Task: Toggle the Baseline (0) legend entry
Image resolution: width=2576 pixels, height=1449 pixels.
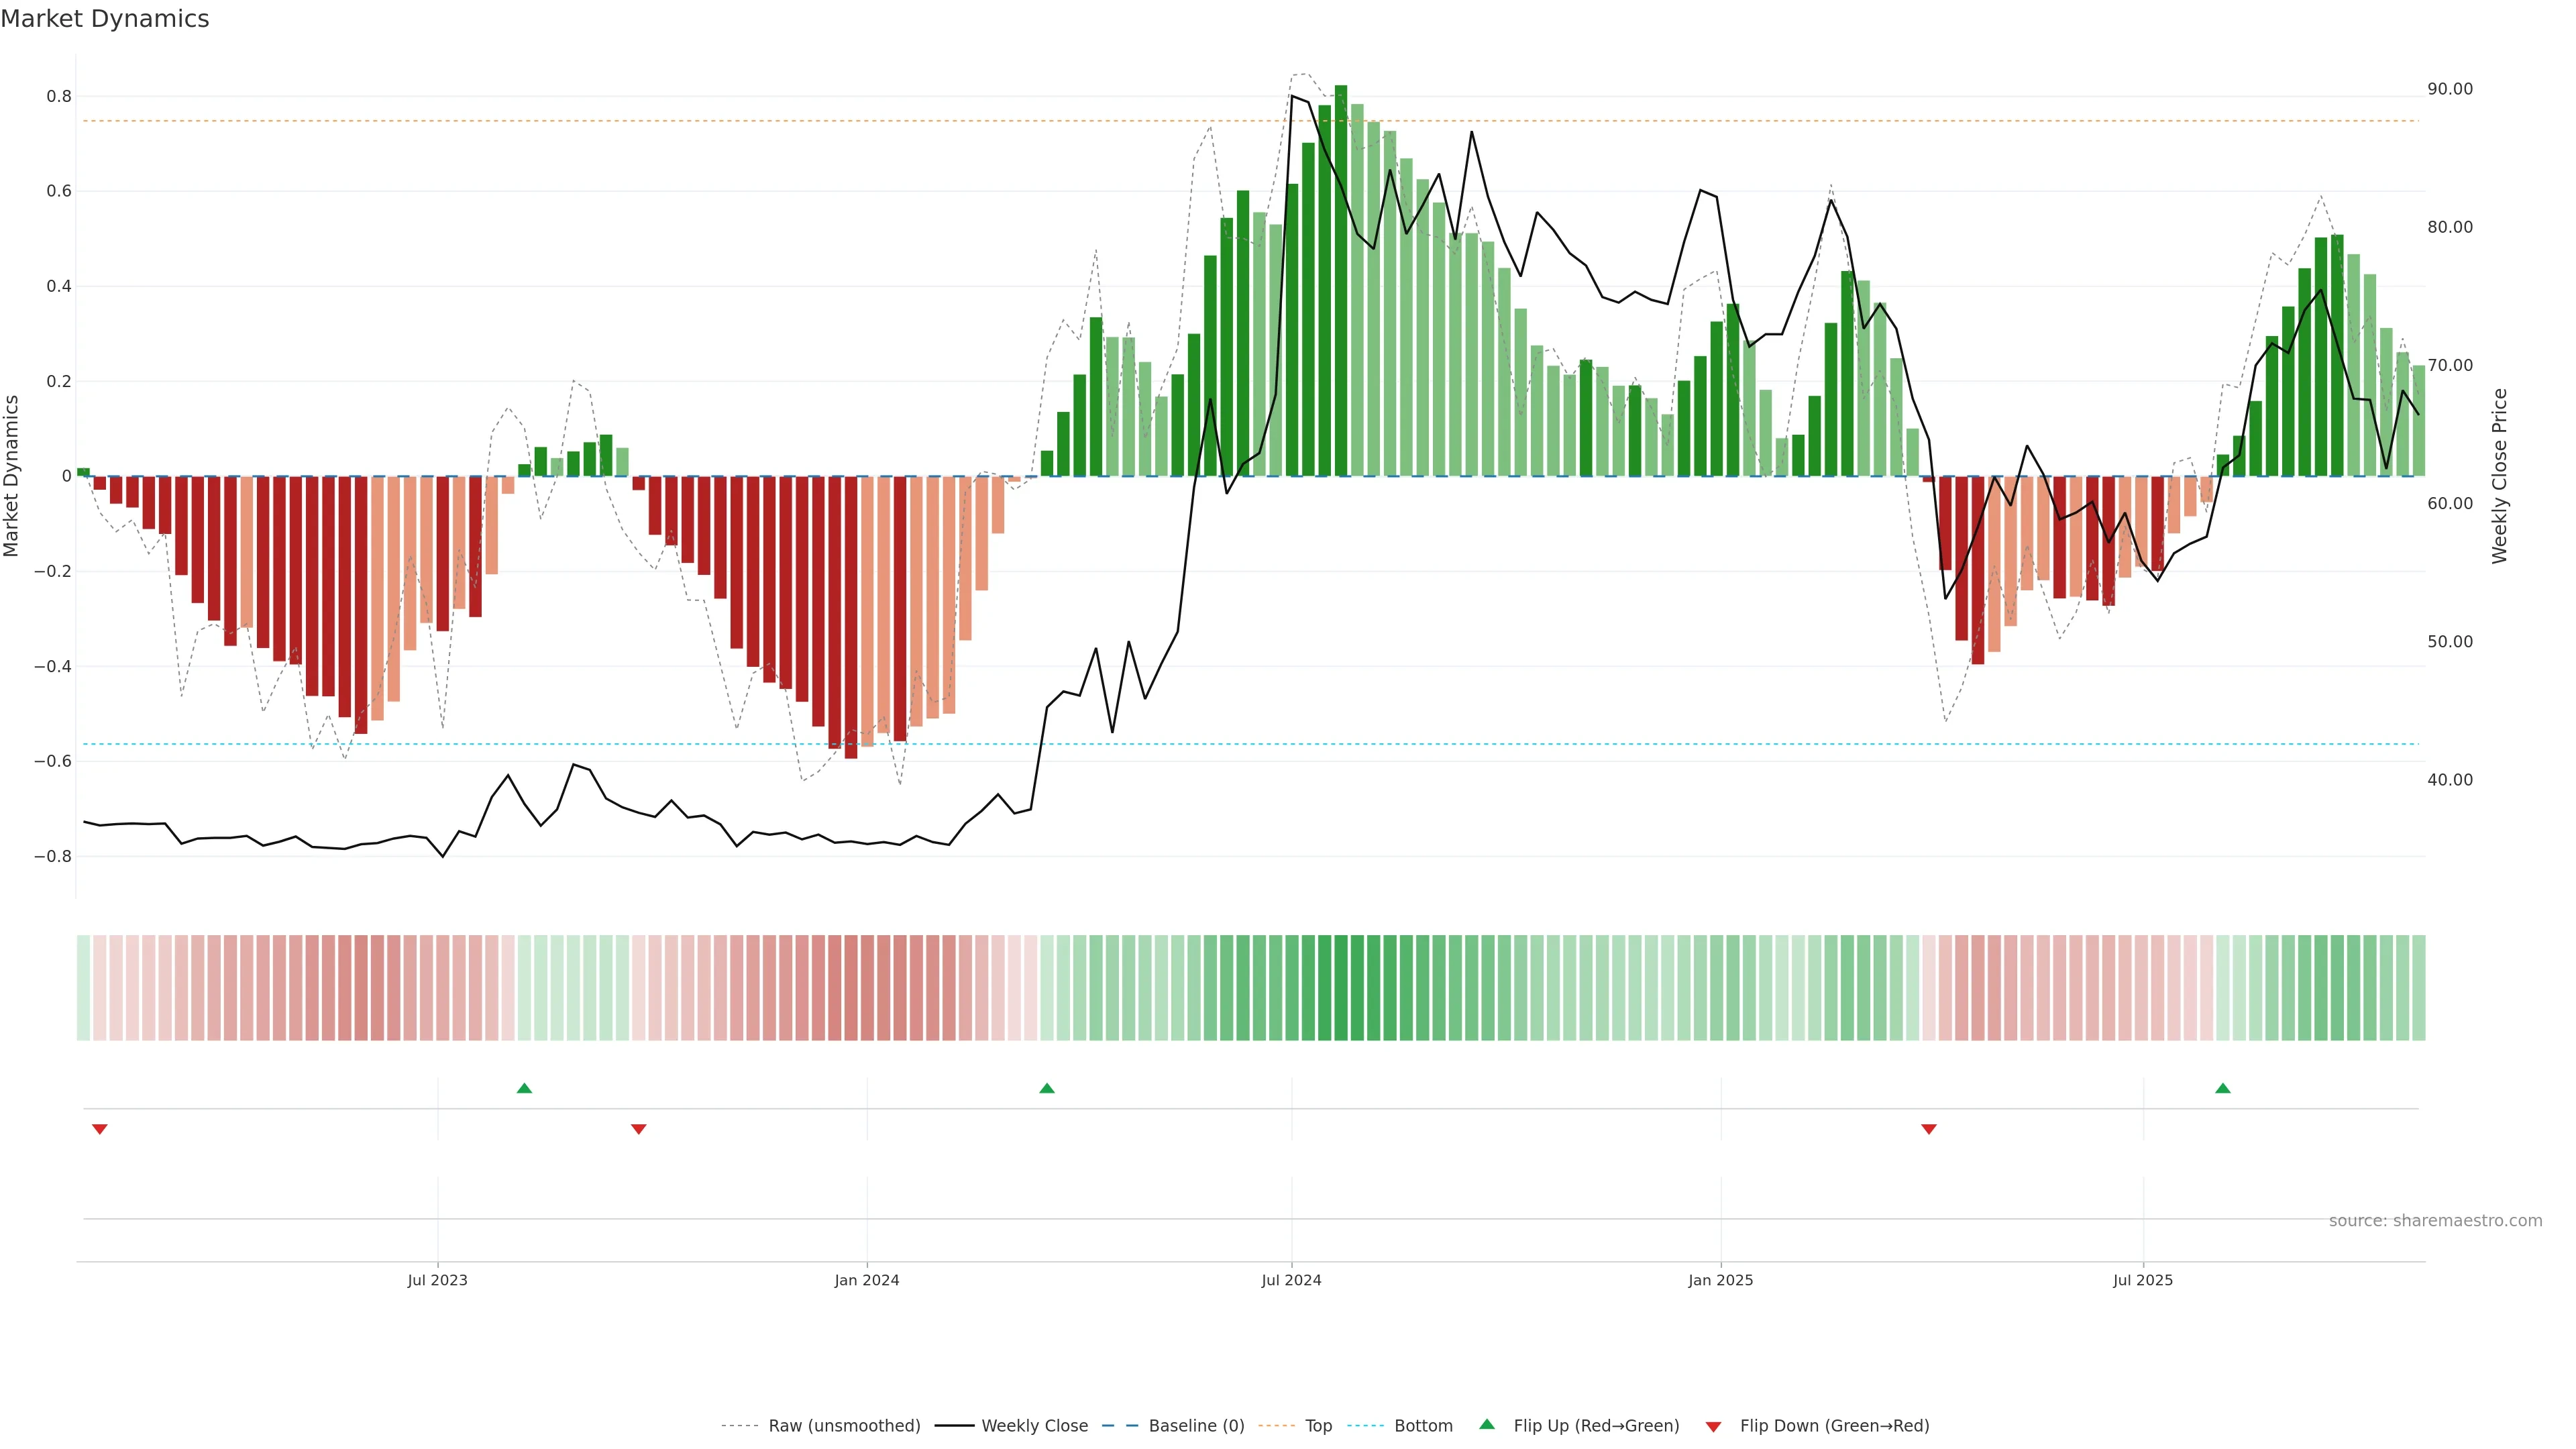Action: pyautogui.click(x=1196, y=1426)
